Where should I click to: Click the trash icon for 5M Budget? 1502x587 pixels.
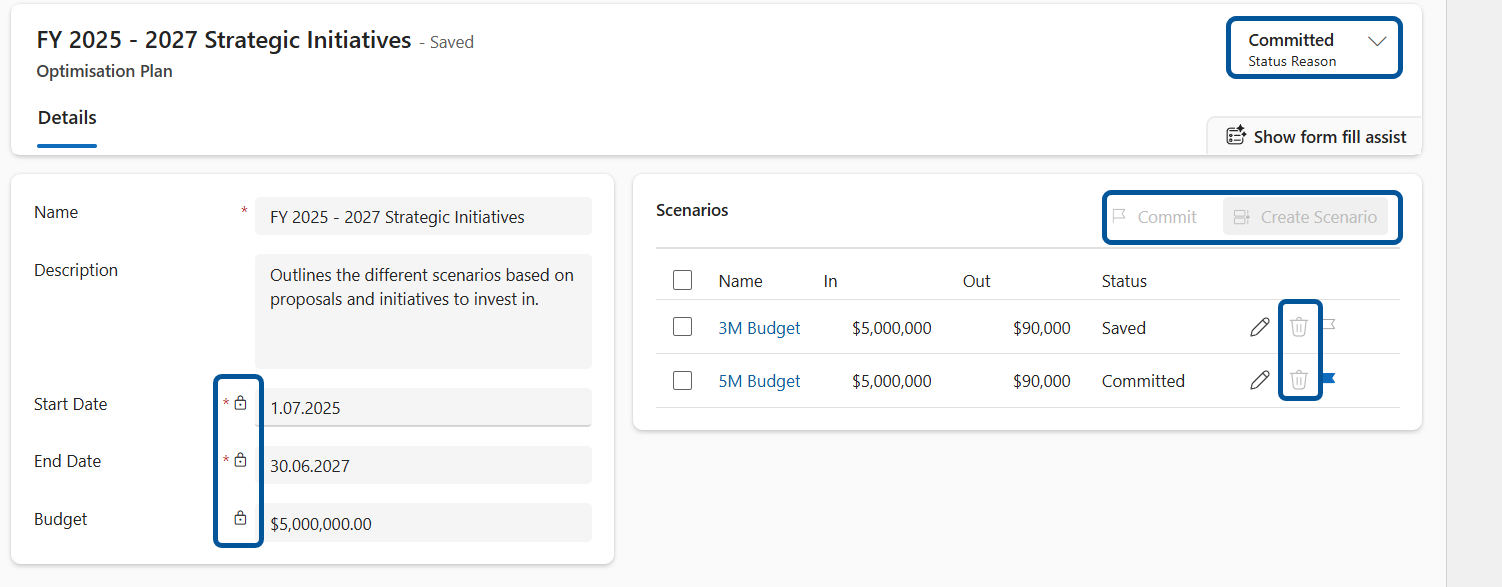[1299, 380]
